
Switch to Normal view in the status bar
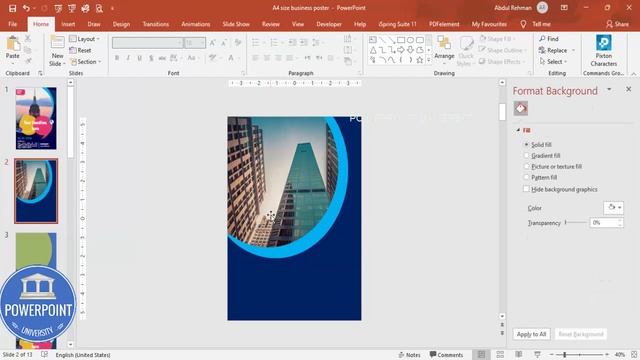coord(482,354)
